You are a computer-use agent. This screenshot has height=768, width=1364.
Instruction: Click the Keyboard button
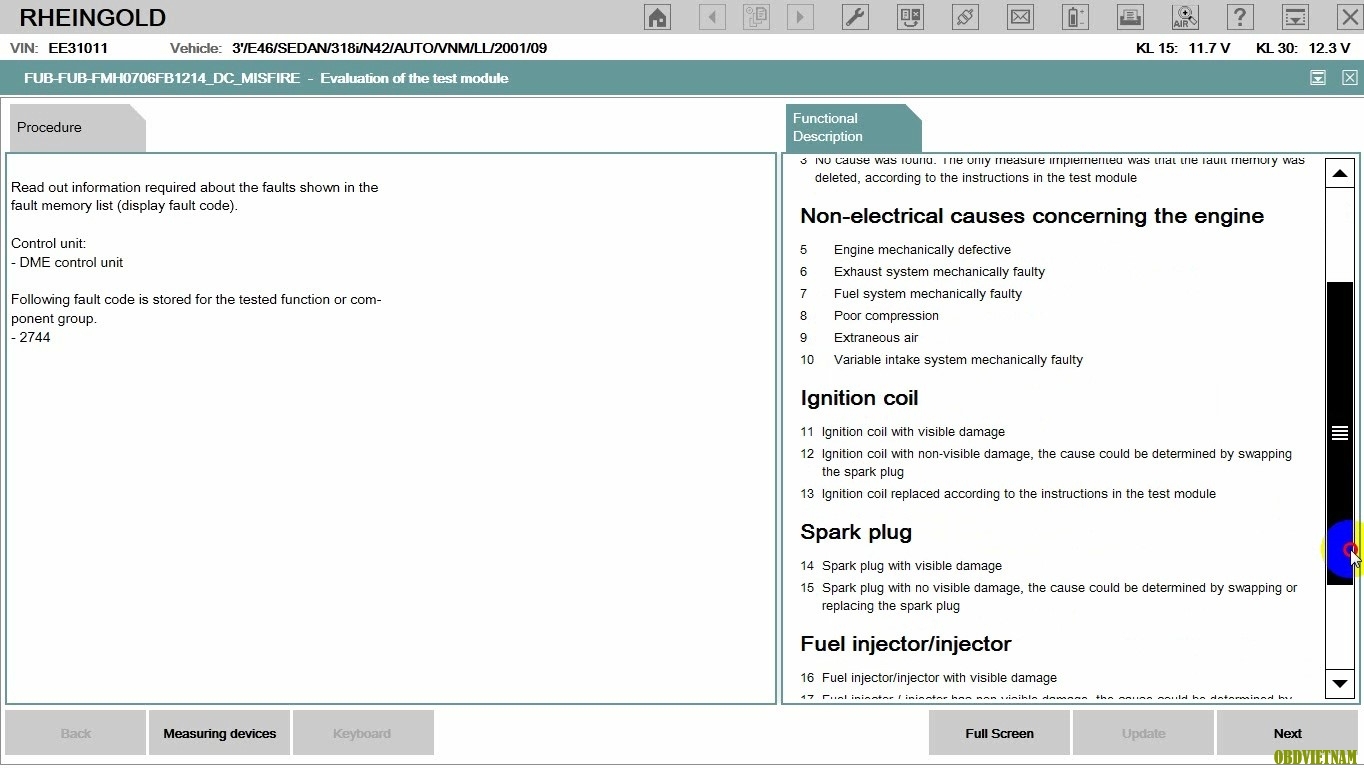coord(362,733)
